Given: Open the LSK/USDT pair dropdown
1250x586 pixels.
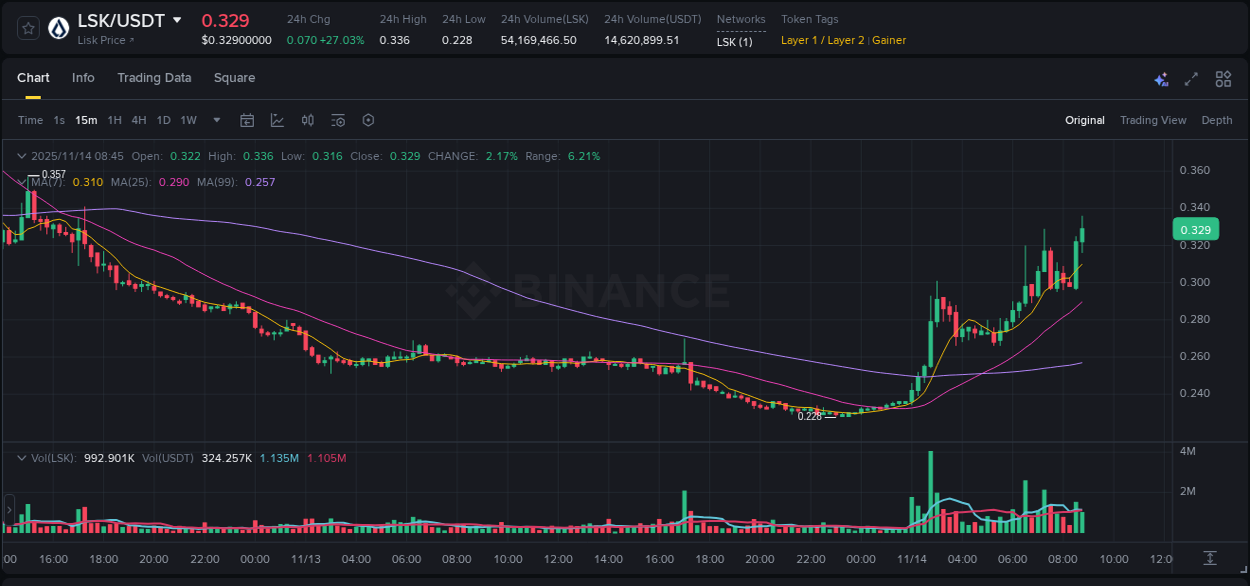Looking at the screenshot, I should 177,19.
